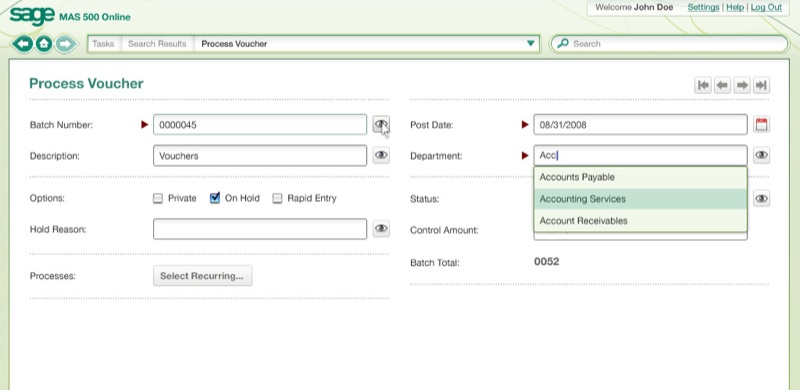Jump to last record icon
The image size is (800, 390).
pos(761,85)
